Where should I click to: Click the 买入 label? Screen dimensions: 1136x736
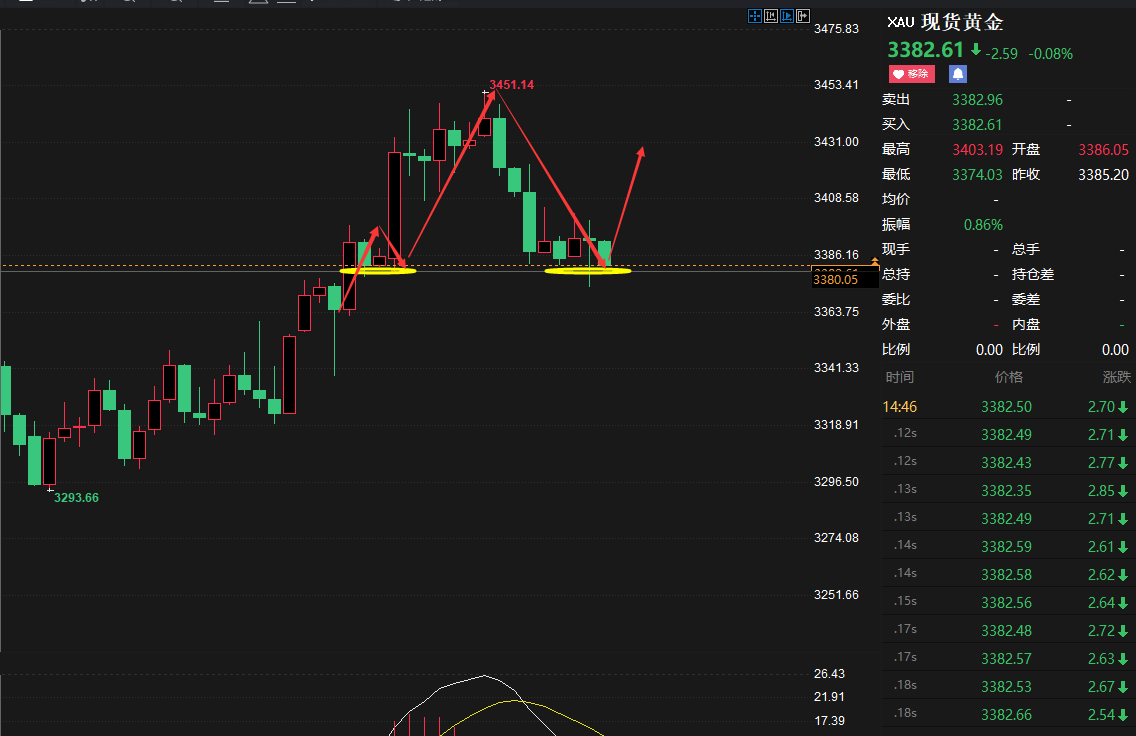[895, 125]
